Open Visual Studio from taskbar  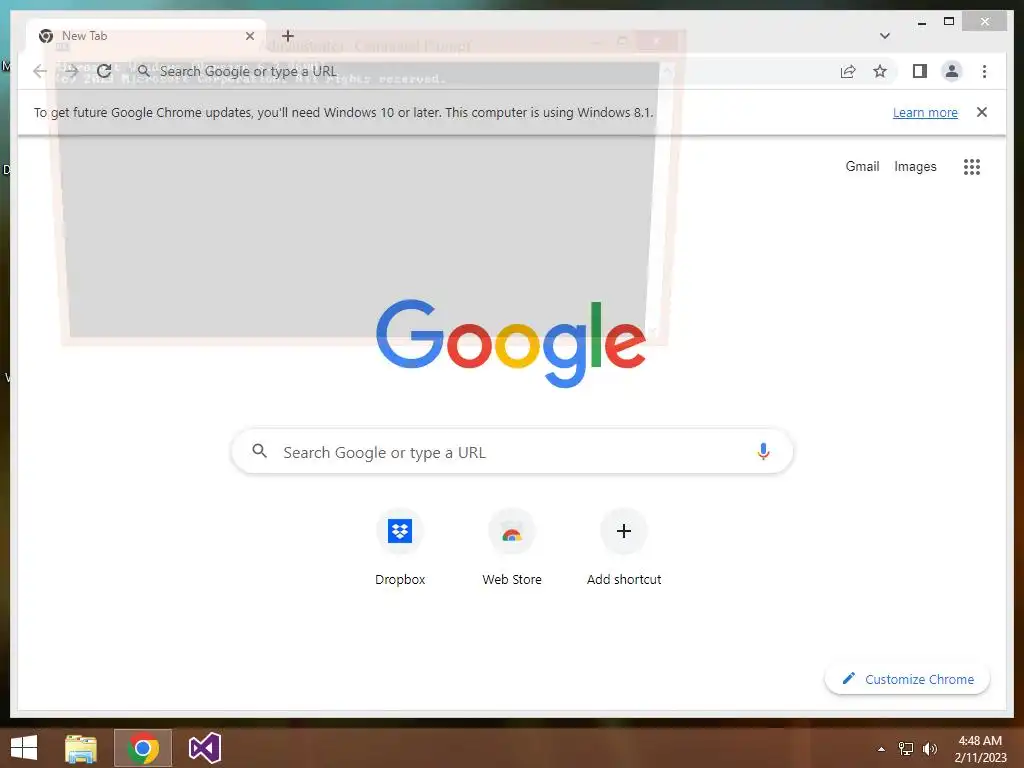(x=204, y=748)
